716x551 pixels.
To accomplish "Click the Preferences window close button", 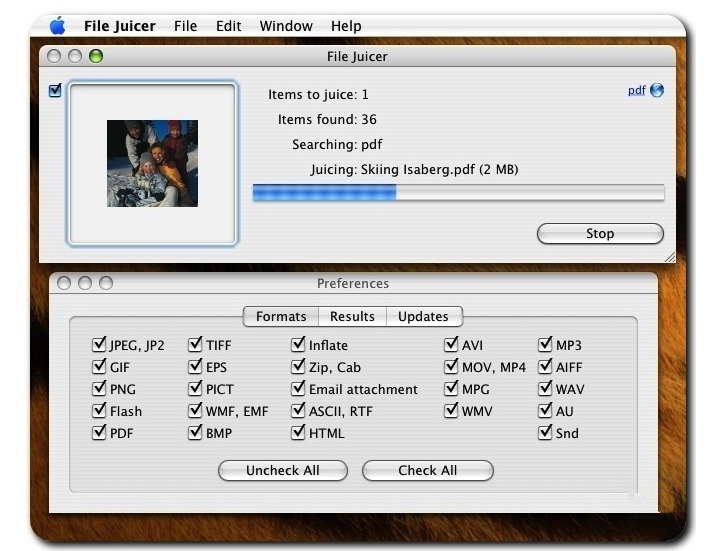I will pos(64,283).
